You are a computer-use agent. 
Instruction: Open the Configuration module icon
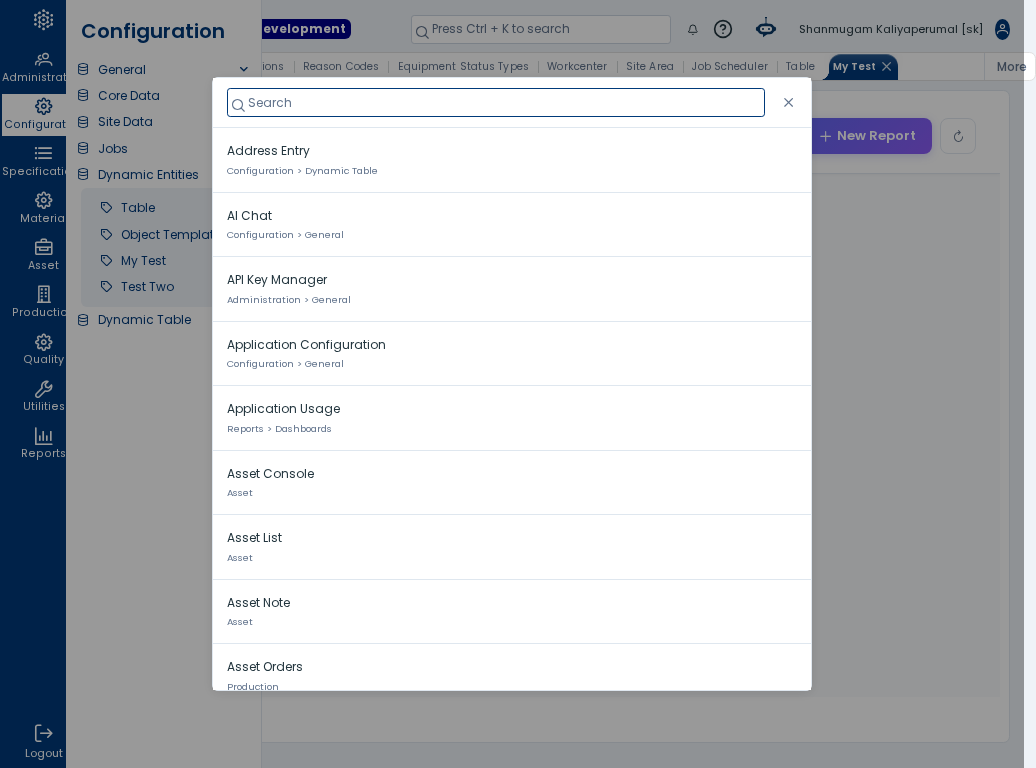pos(44,106)
